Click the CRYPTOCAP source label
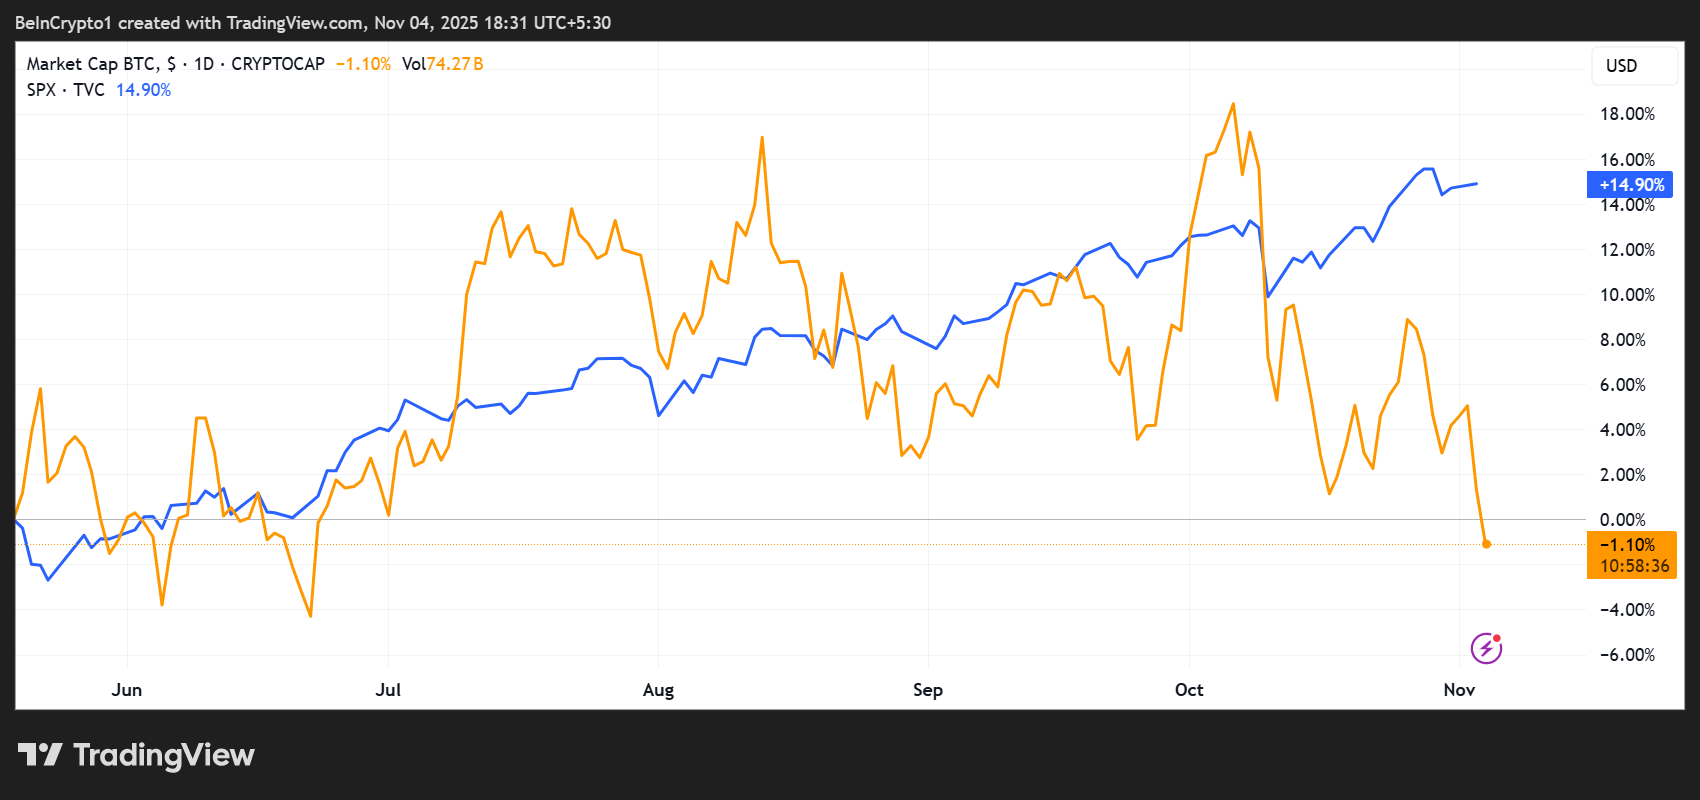Image resolution: width=1700 pixels, height=800 pixels. click(x=278, y=64)
